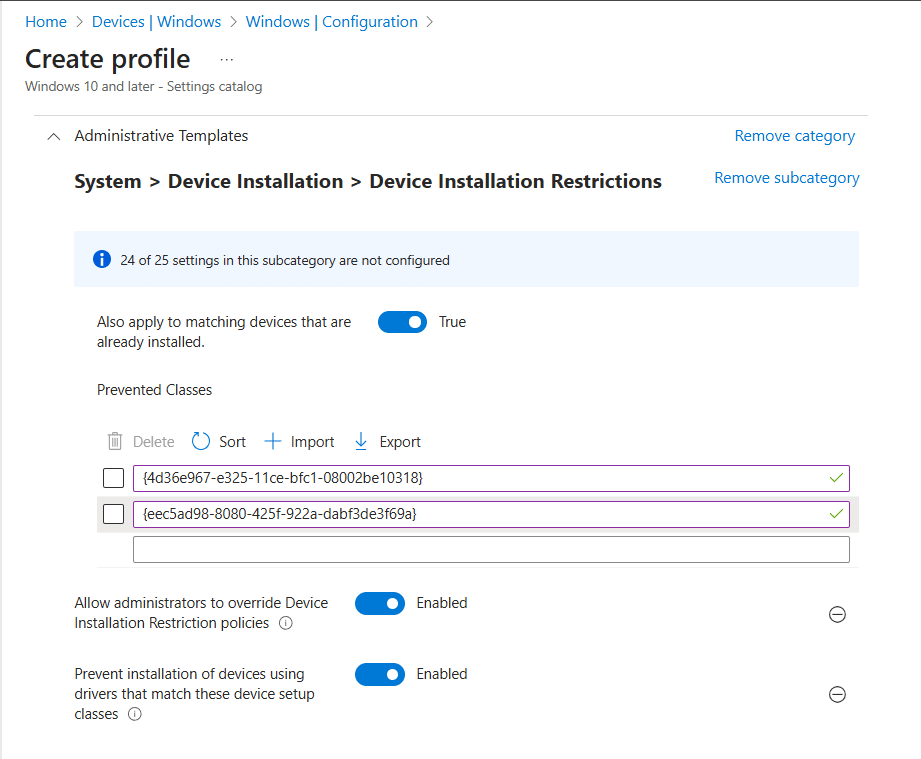Disable Prevent installation of devices toggle
Screen dimensions: 921x759
coord(380,674)
